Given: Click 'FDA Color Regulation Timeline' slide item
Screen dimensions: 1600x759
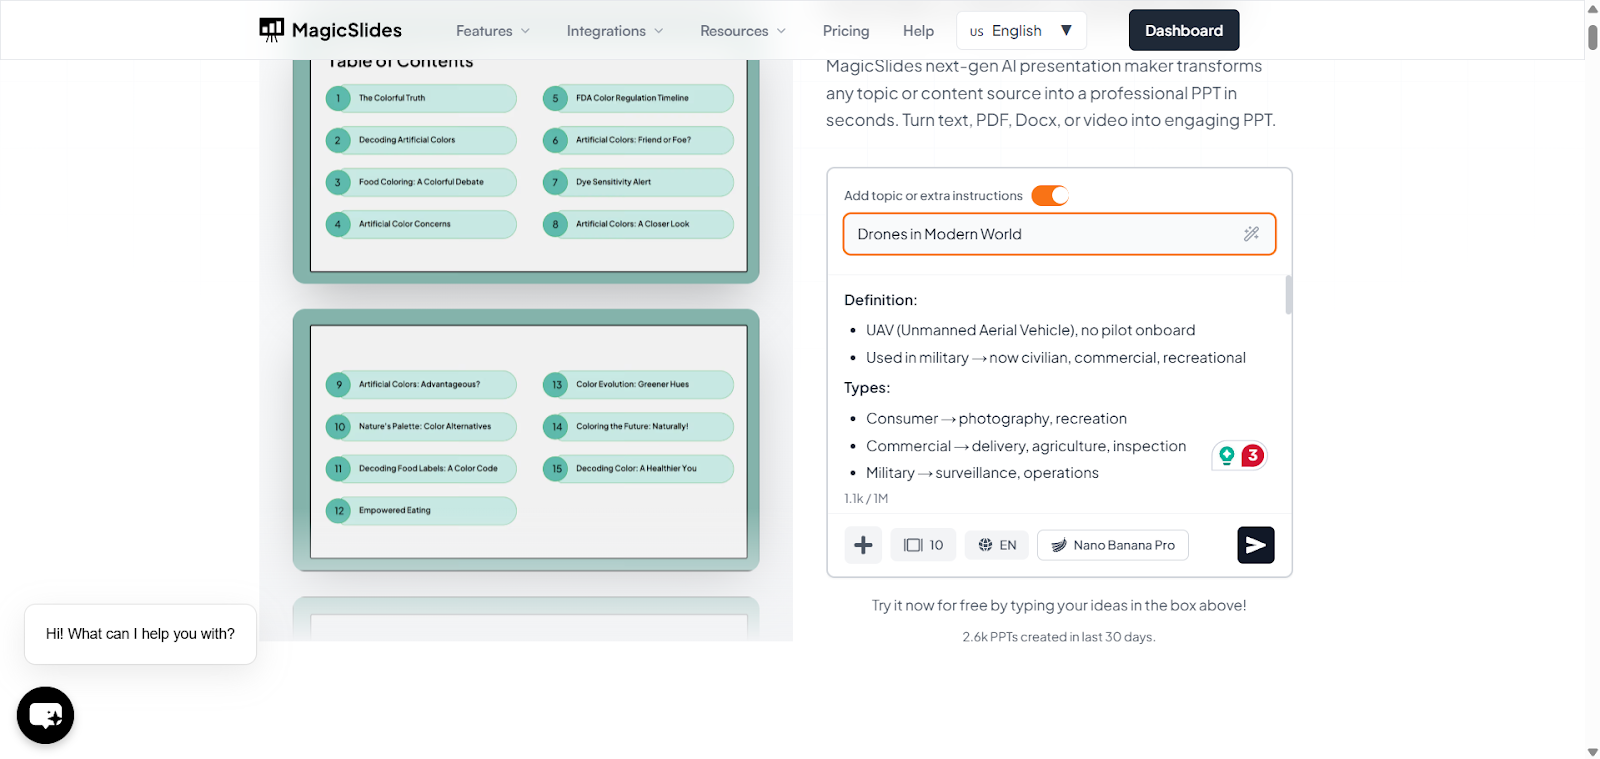Looking at the screenshot, I should point(638,98).
